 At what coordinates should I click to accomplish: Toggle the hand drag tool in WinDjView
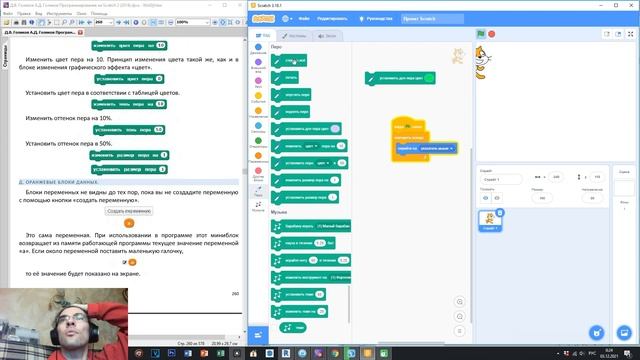click(x=41, y=22)
